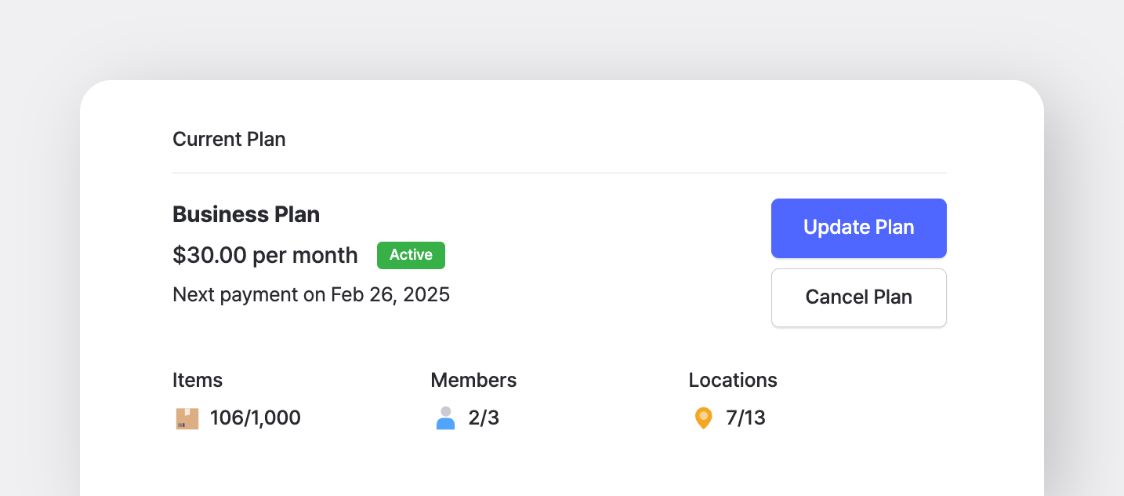Viewport: 1124px width, 496px height.
Task: Click the cardboard box Items icon
Action: coord(187,418)
